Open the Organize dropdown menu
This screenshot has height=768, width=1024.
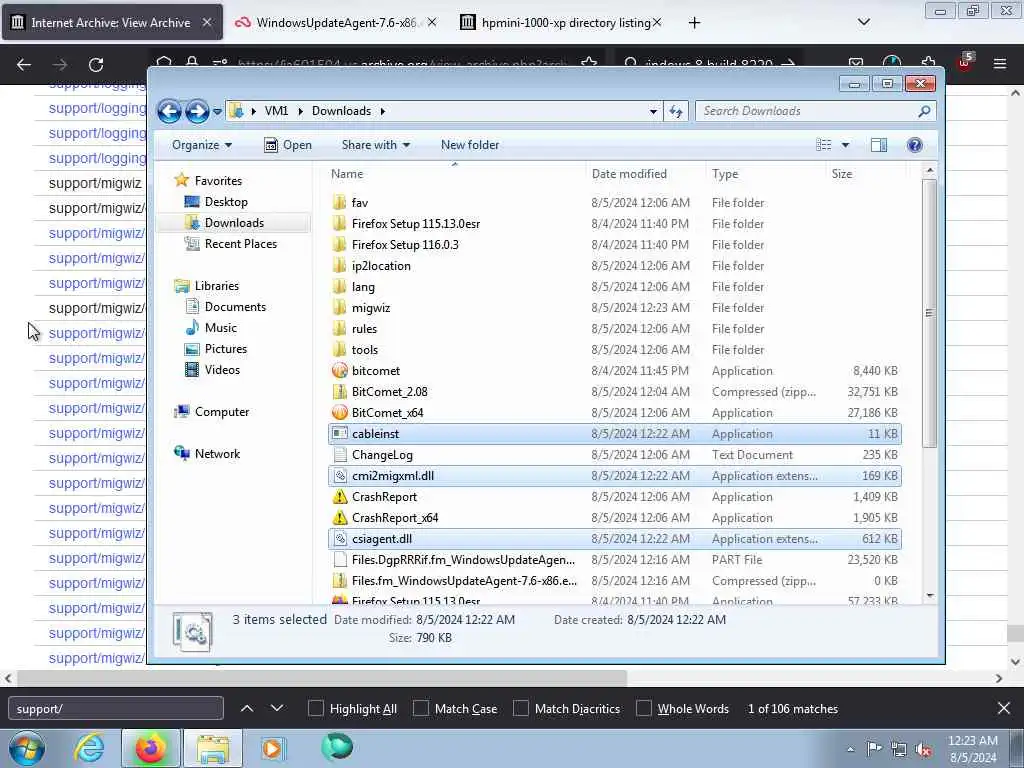[201, 145]
